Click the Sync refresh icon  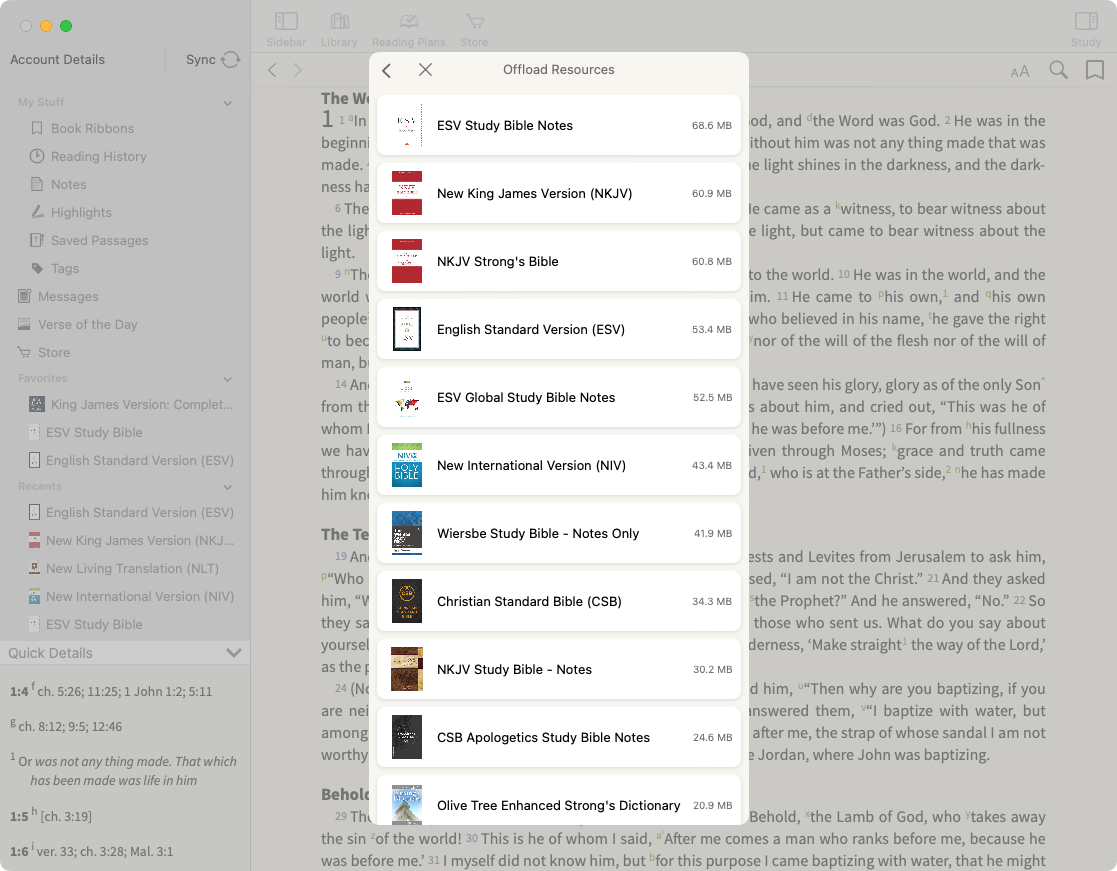[231, 60]
